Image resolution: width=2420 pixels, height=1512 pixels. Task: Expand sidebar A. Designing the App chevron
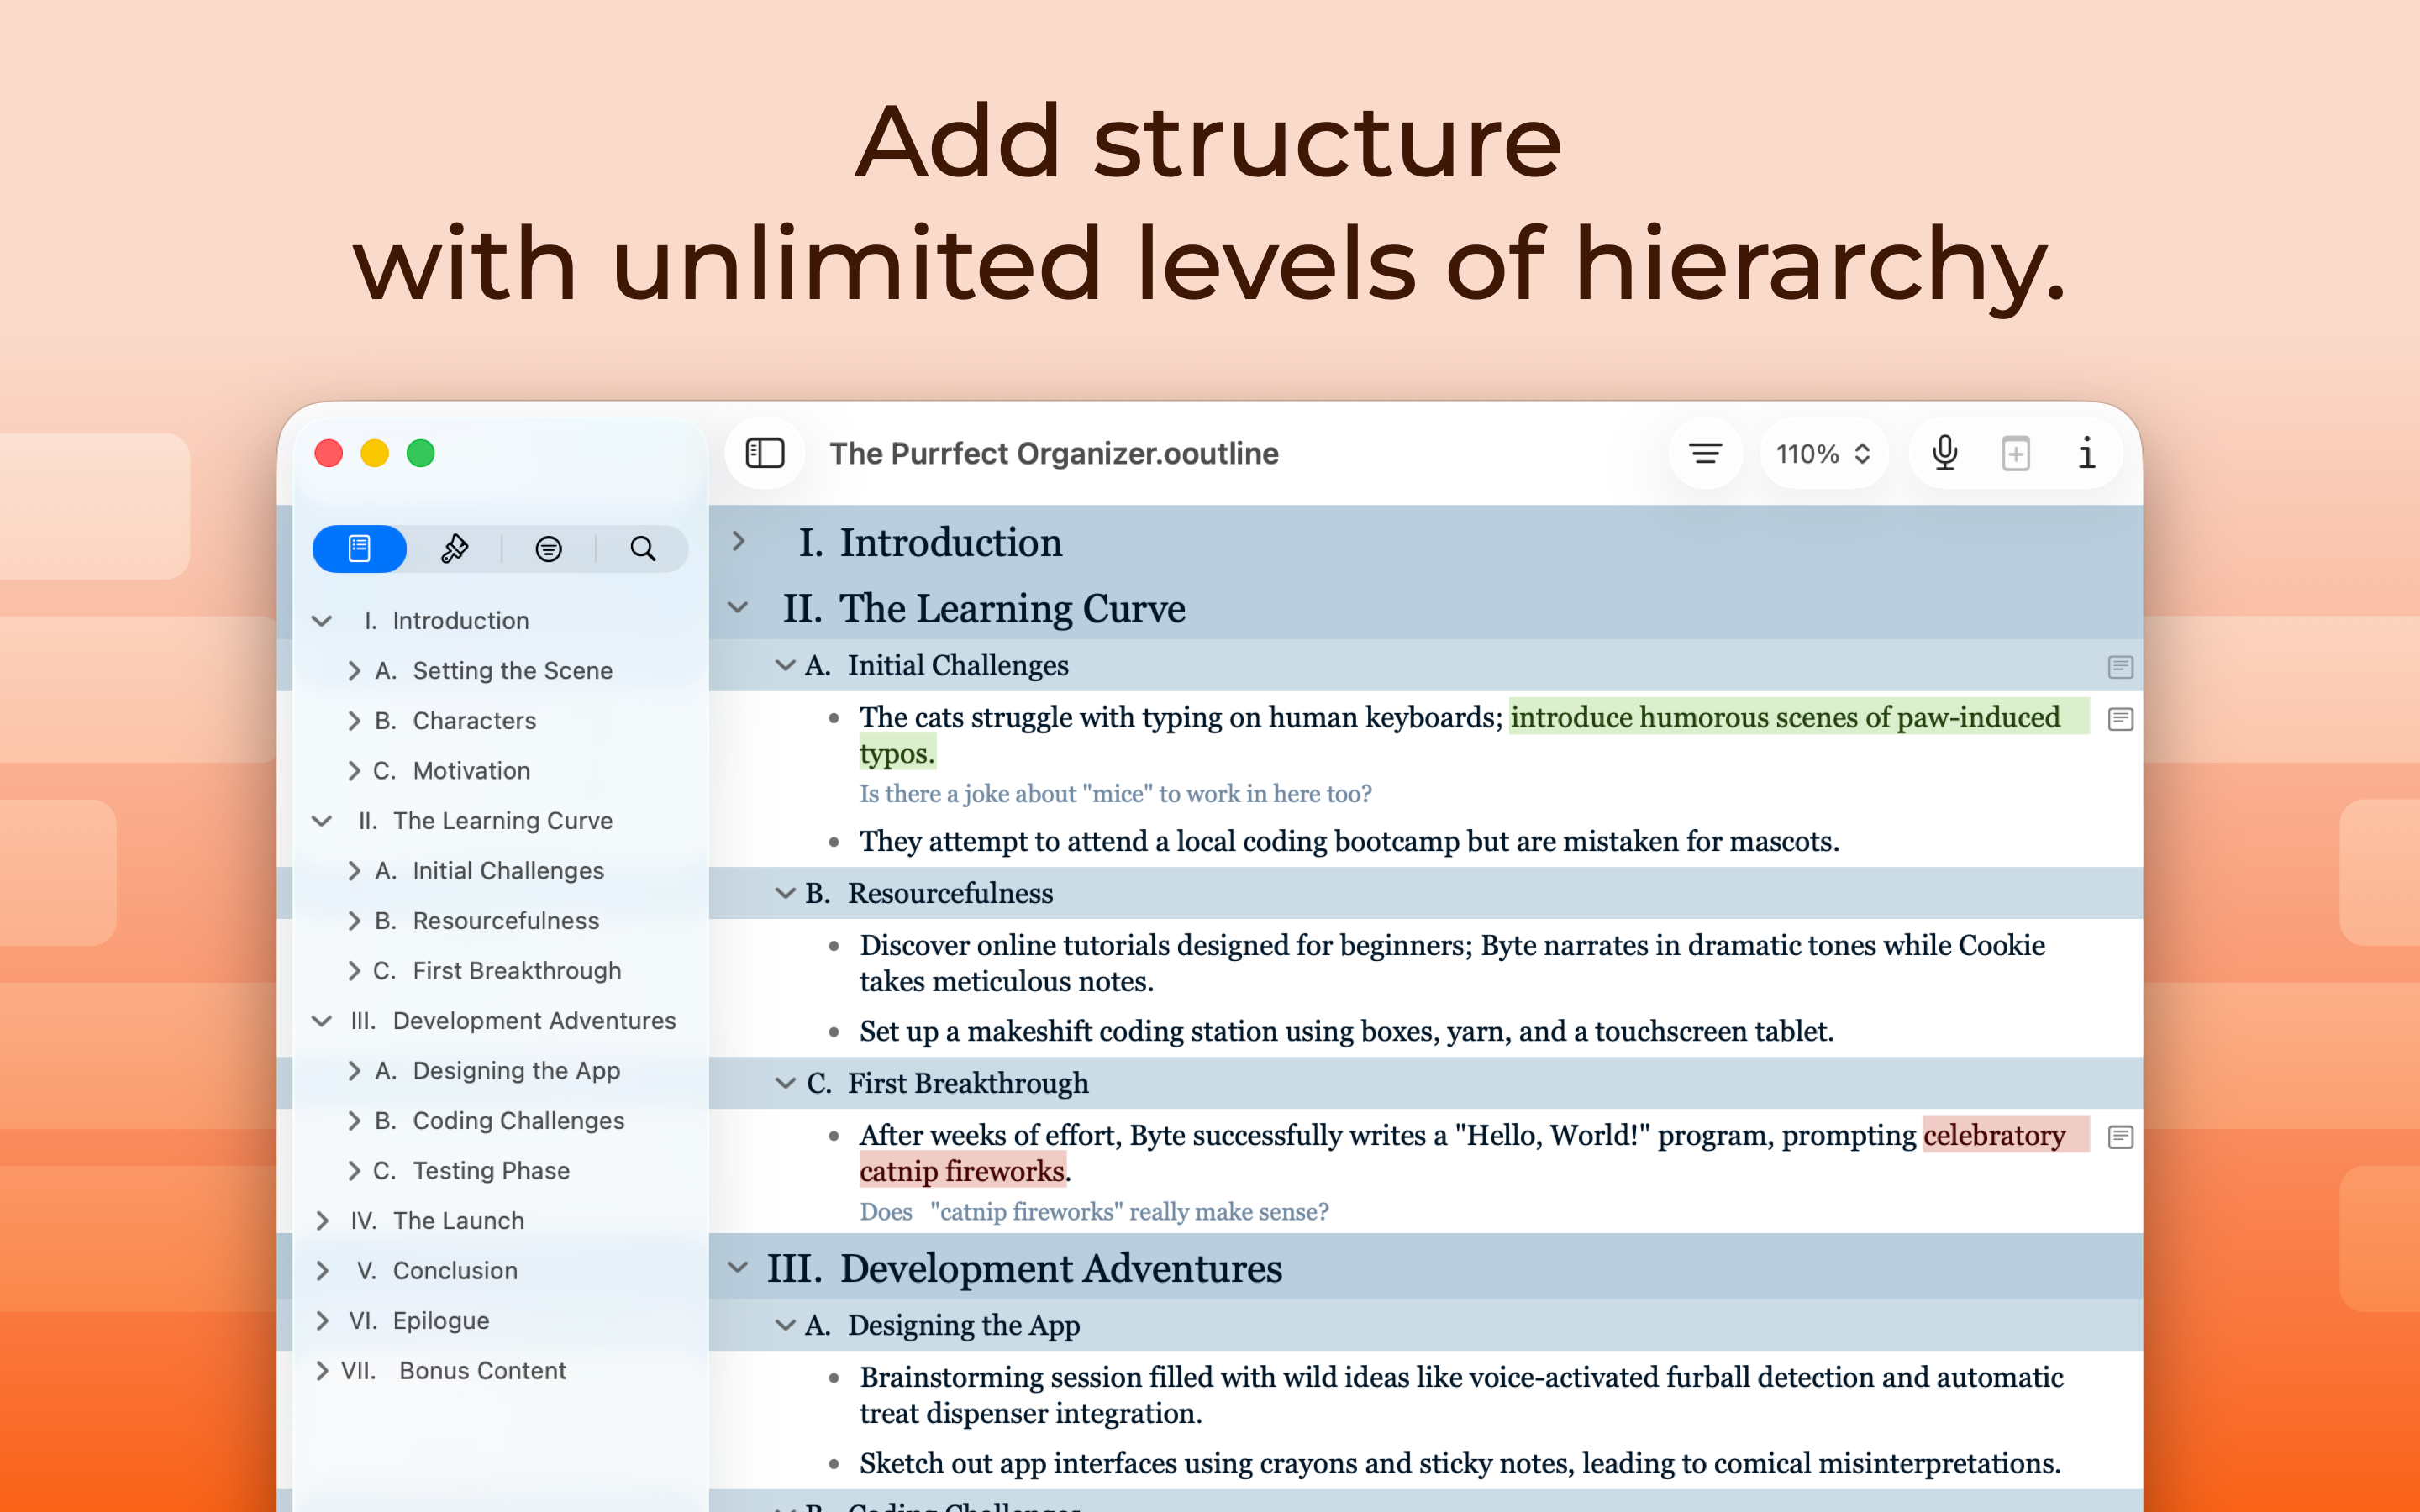[354, 1071]
